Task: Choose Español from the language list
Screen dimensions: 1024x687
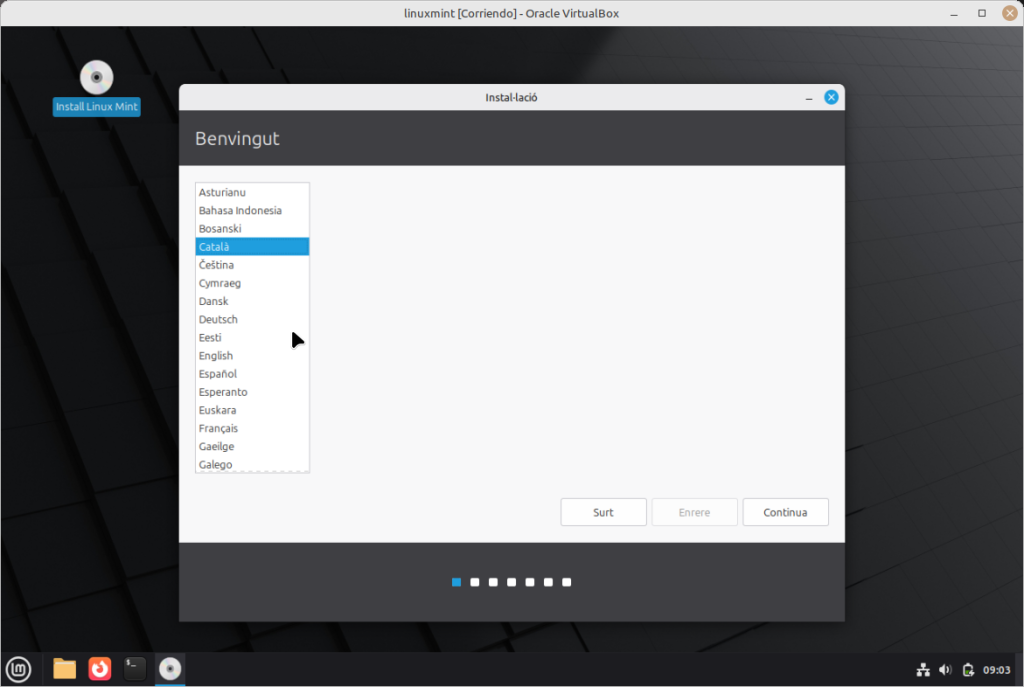Action: point(218,374)
